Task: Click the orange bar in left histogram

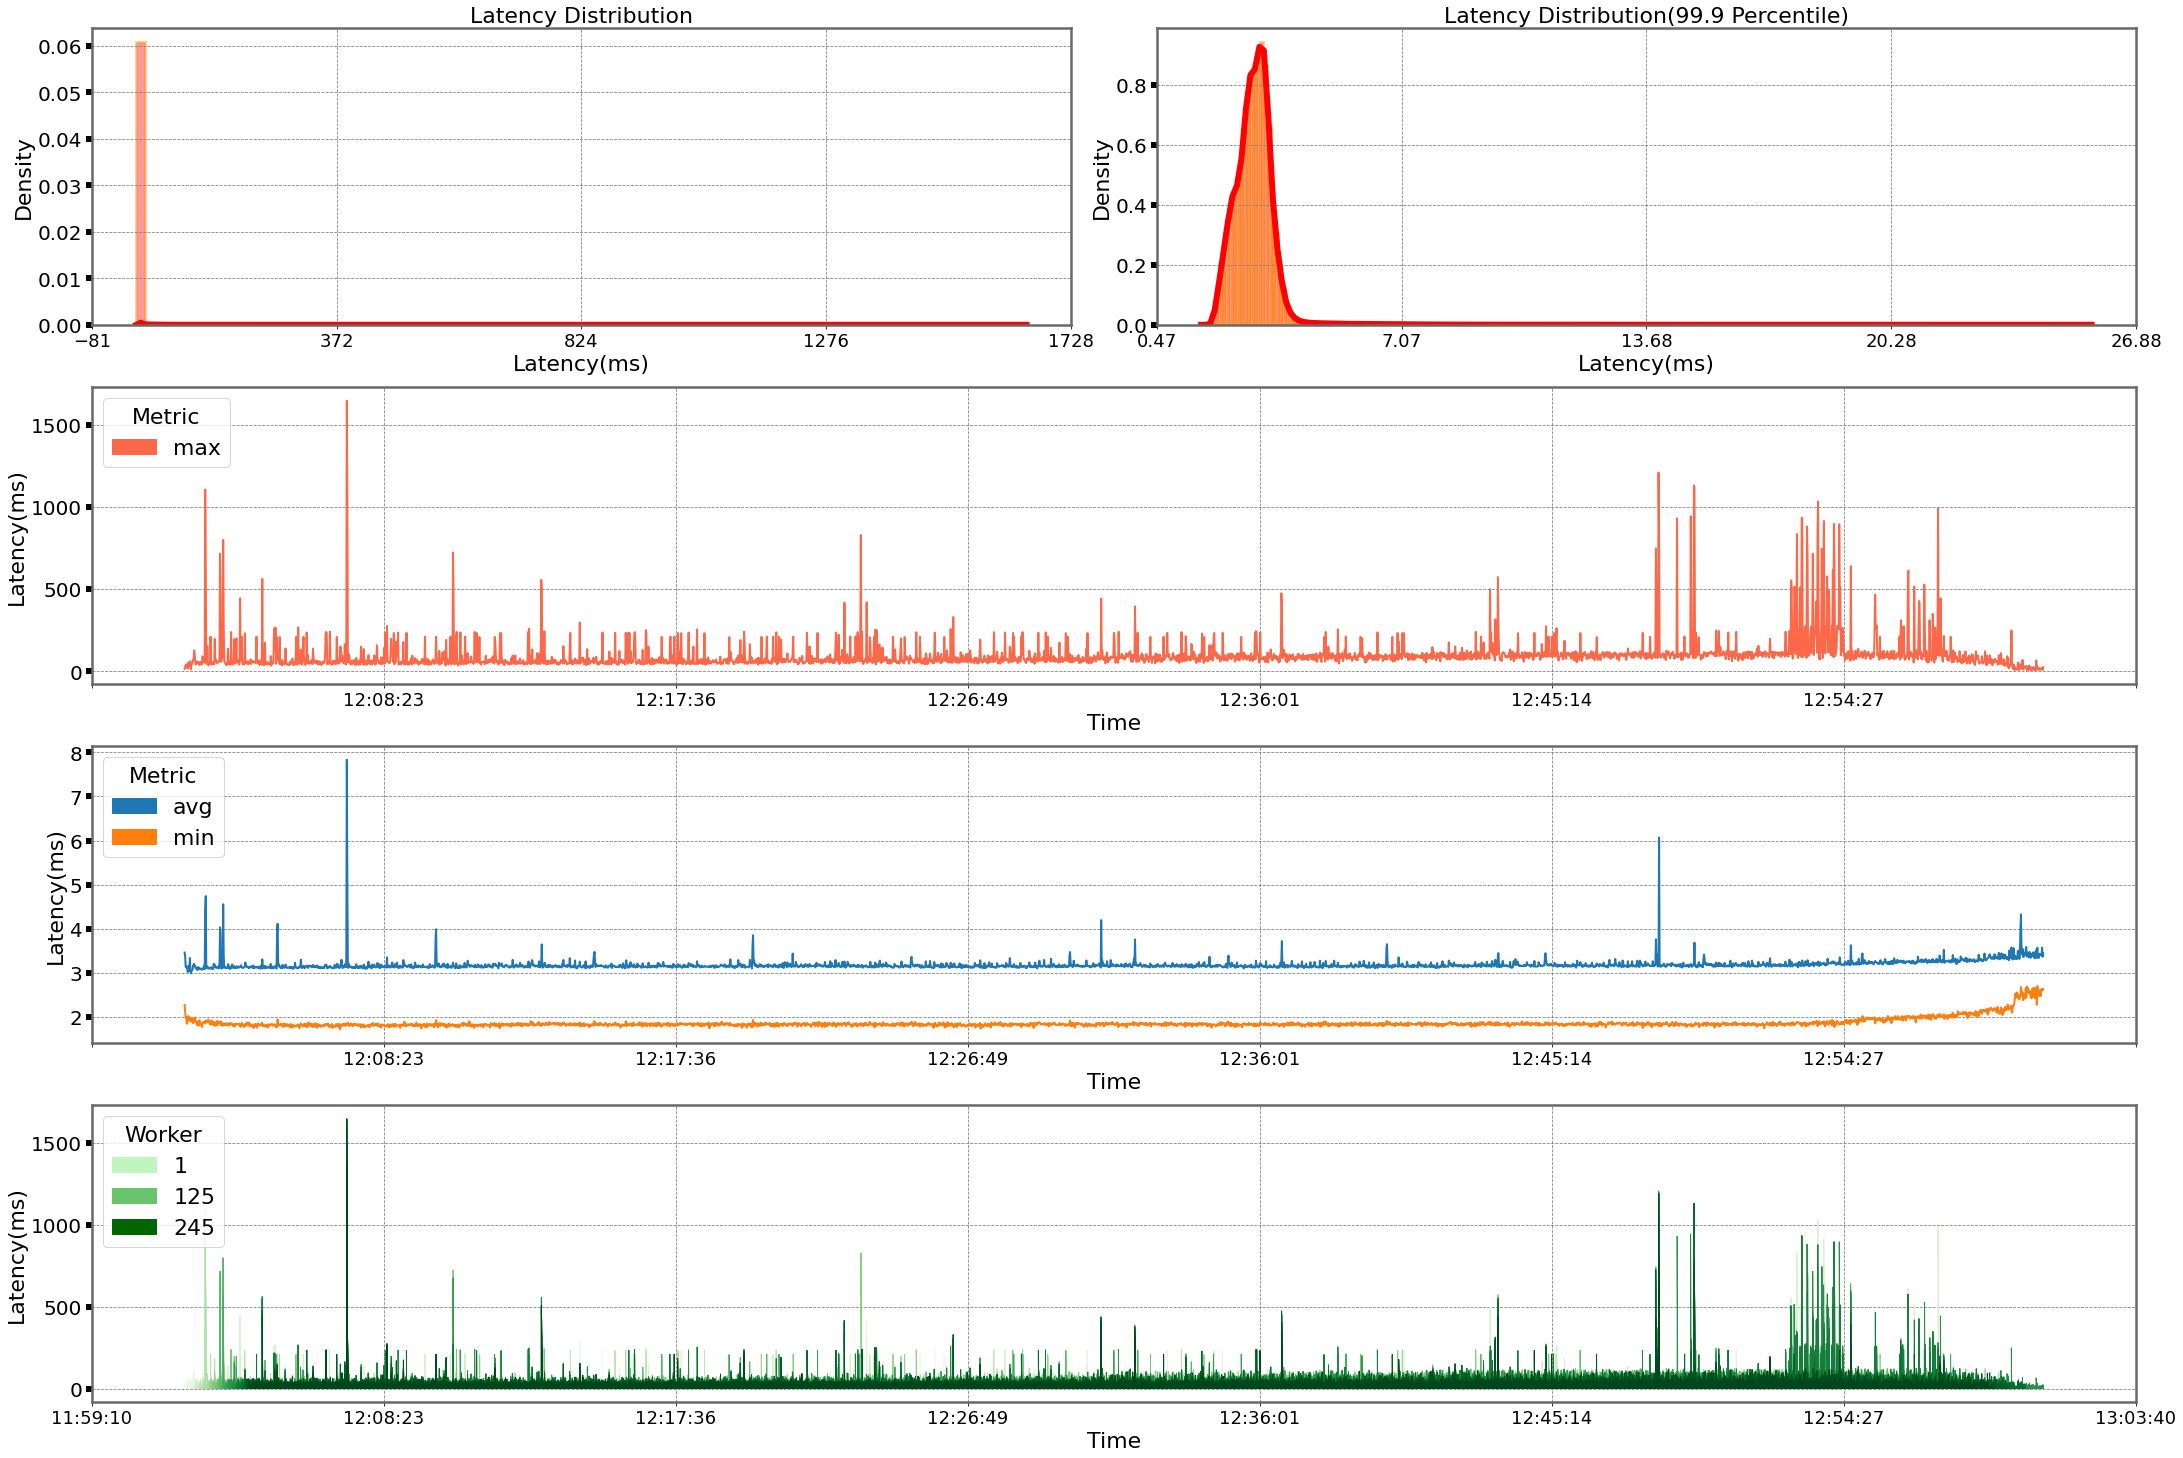Action: coord(141,180)
